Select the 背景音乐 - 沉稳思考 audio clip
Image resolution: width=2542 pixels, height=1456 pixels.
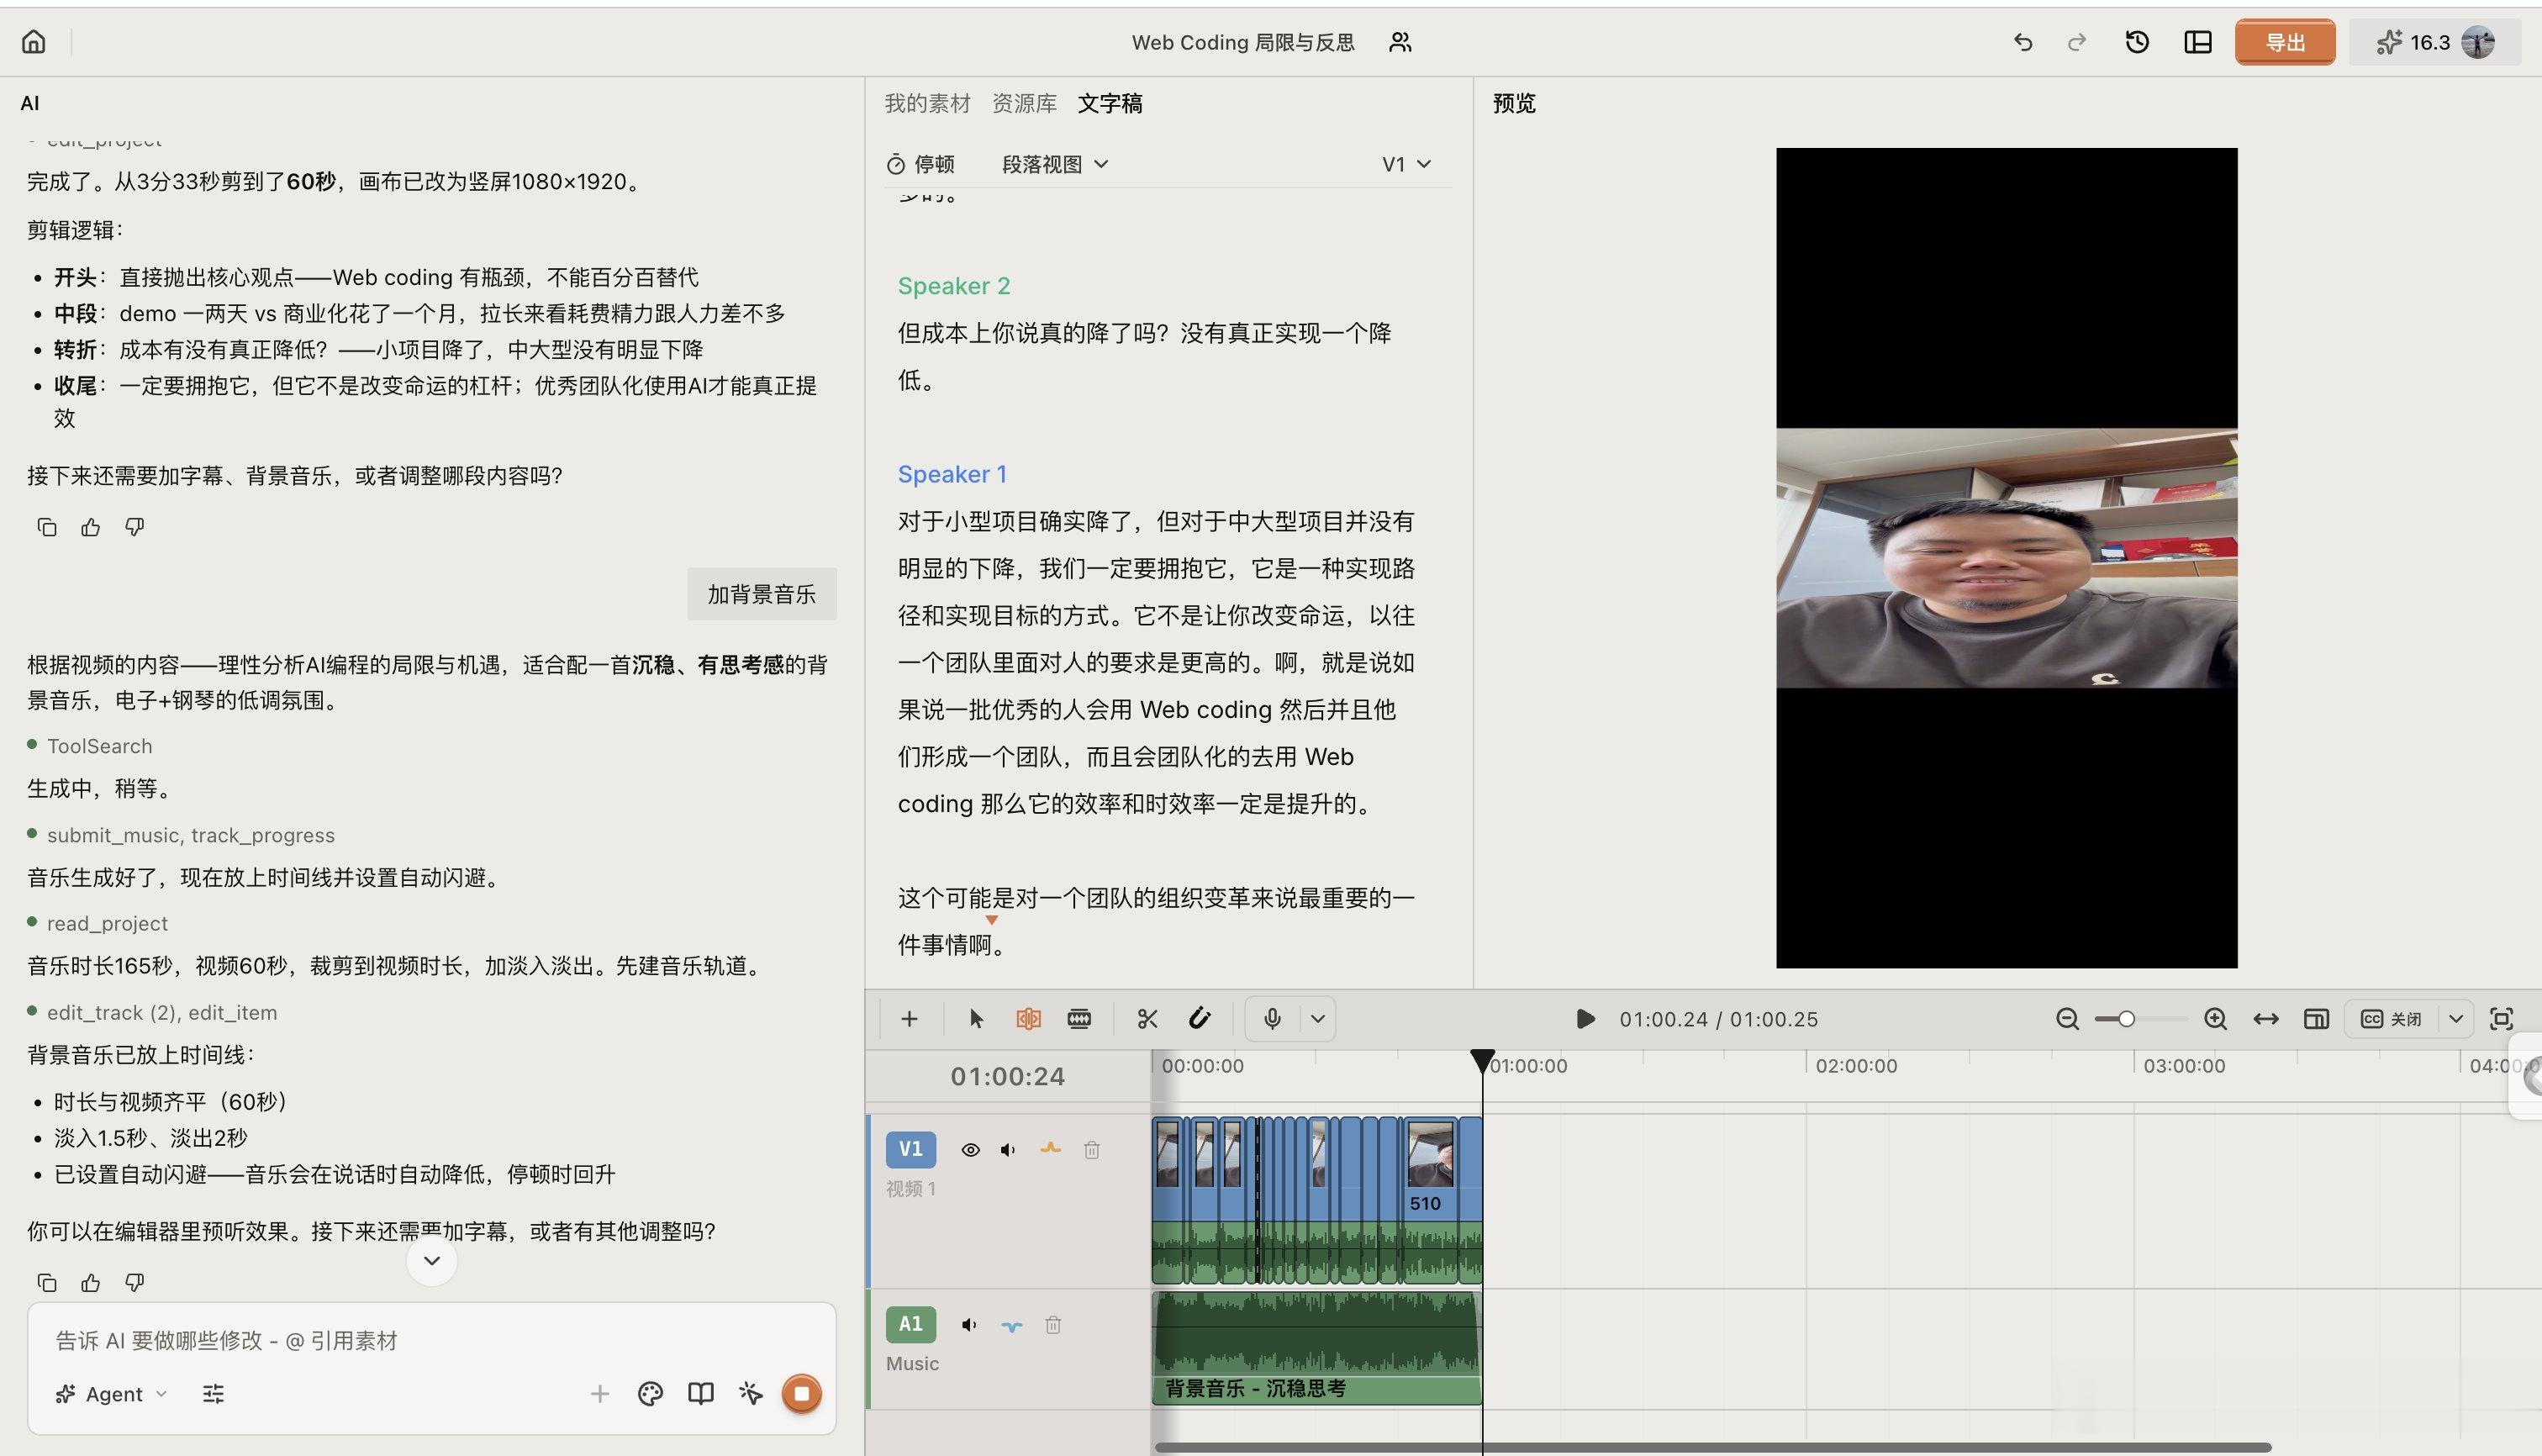point(1317,1349)
